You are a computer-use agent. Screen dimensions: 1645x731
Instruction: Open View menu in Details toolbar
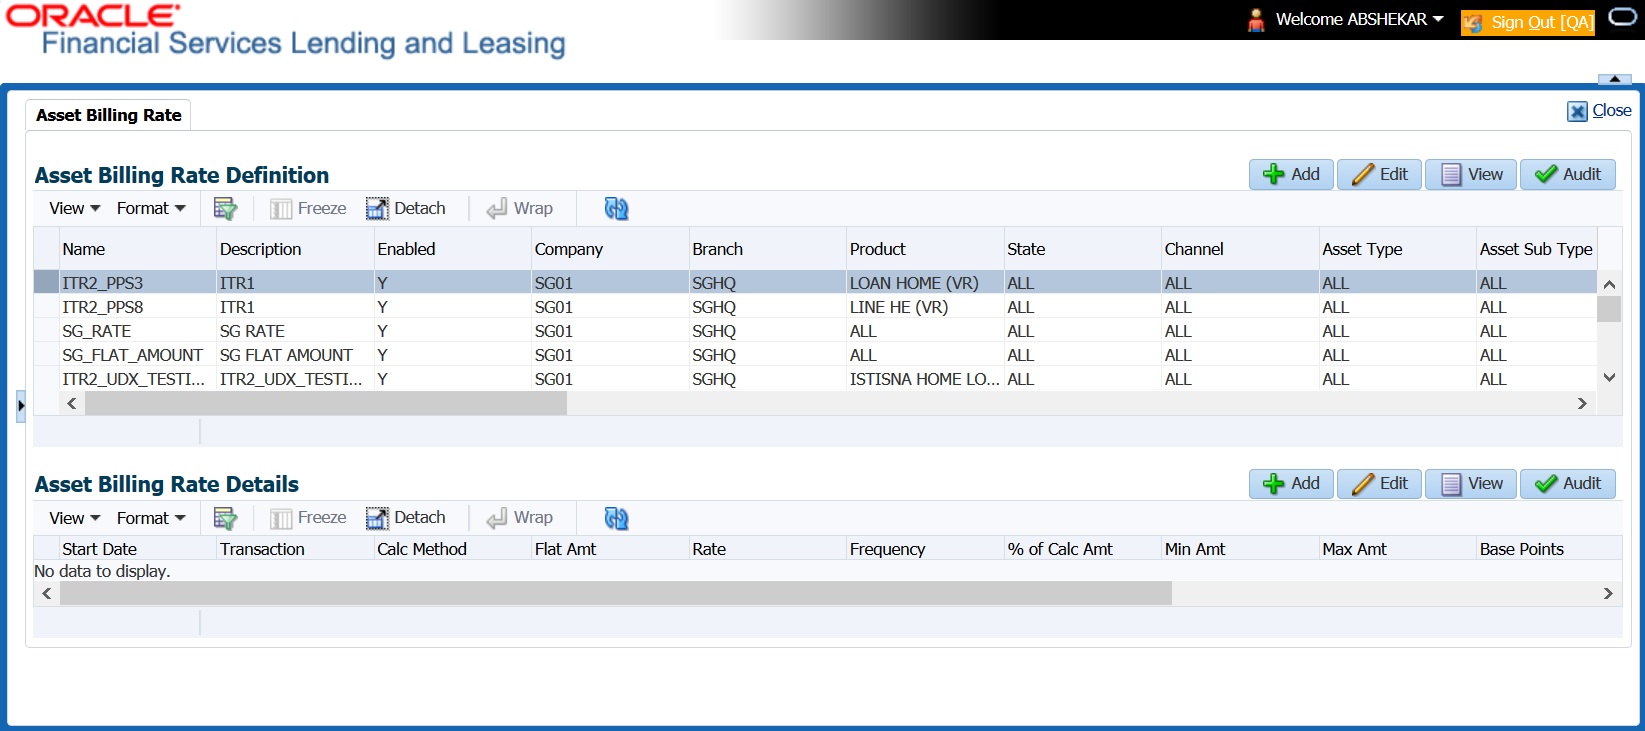[75, 518]
